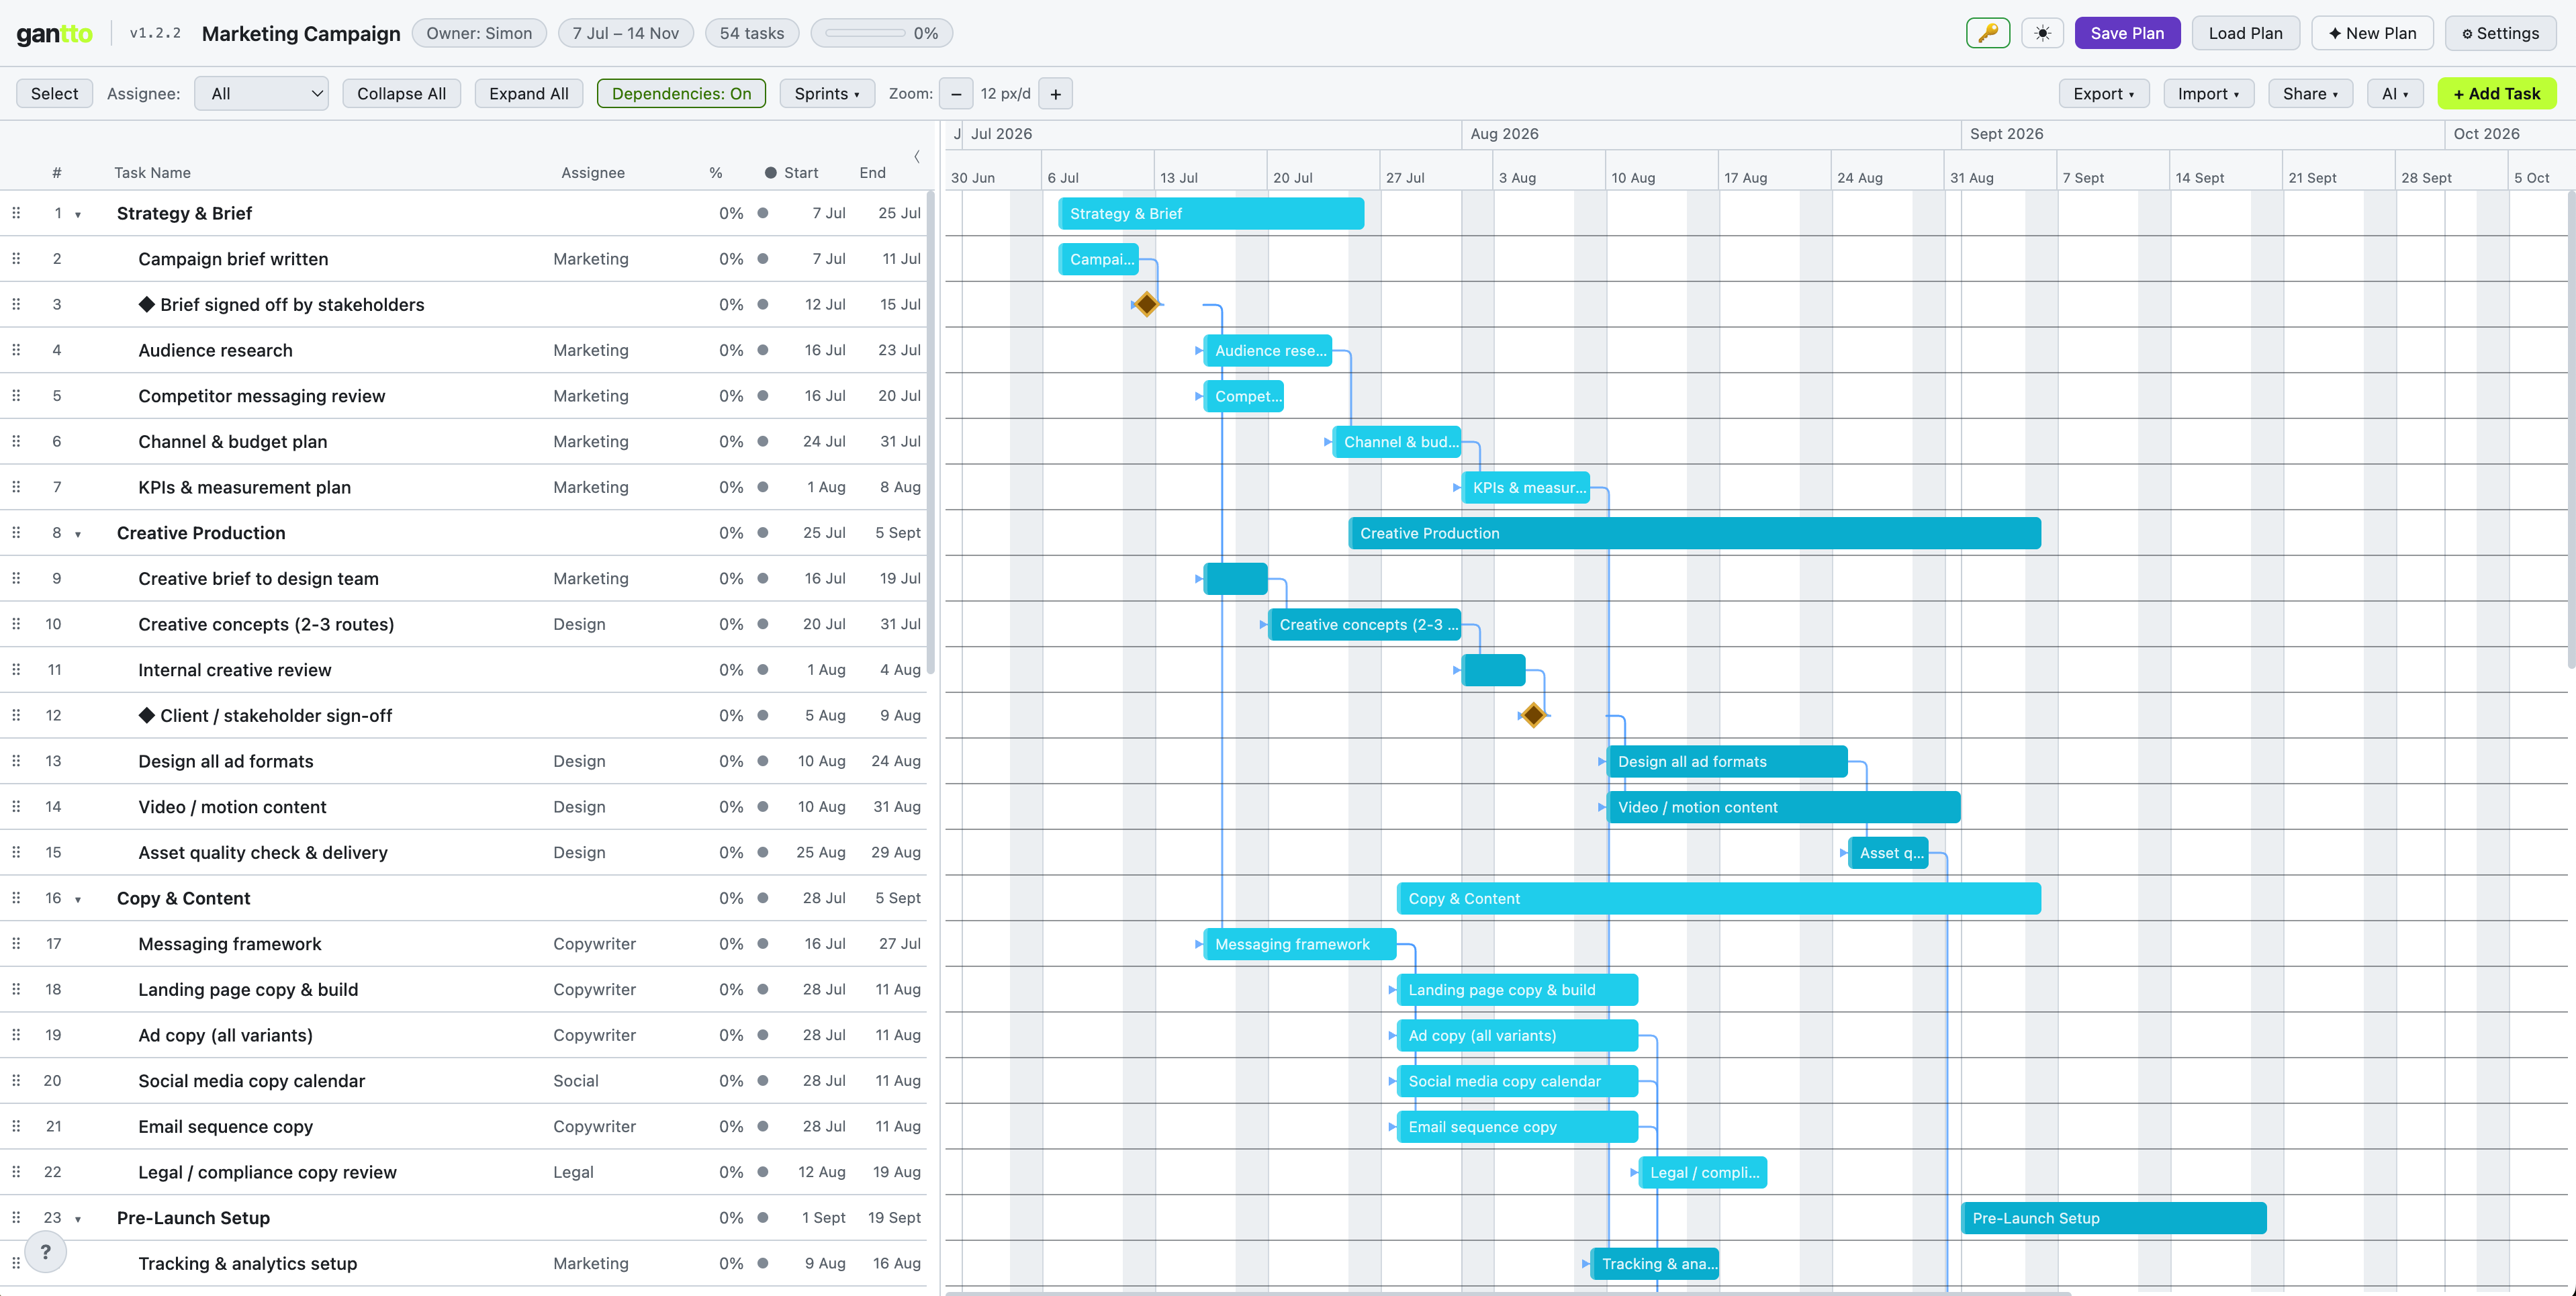Collapse the Pre-Launch Setup group
Viewport: 2576px width, 1296px height.
pos(78,1219)
